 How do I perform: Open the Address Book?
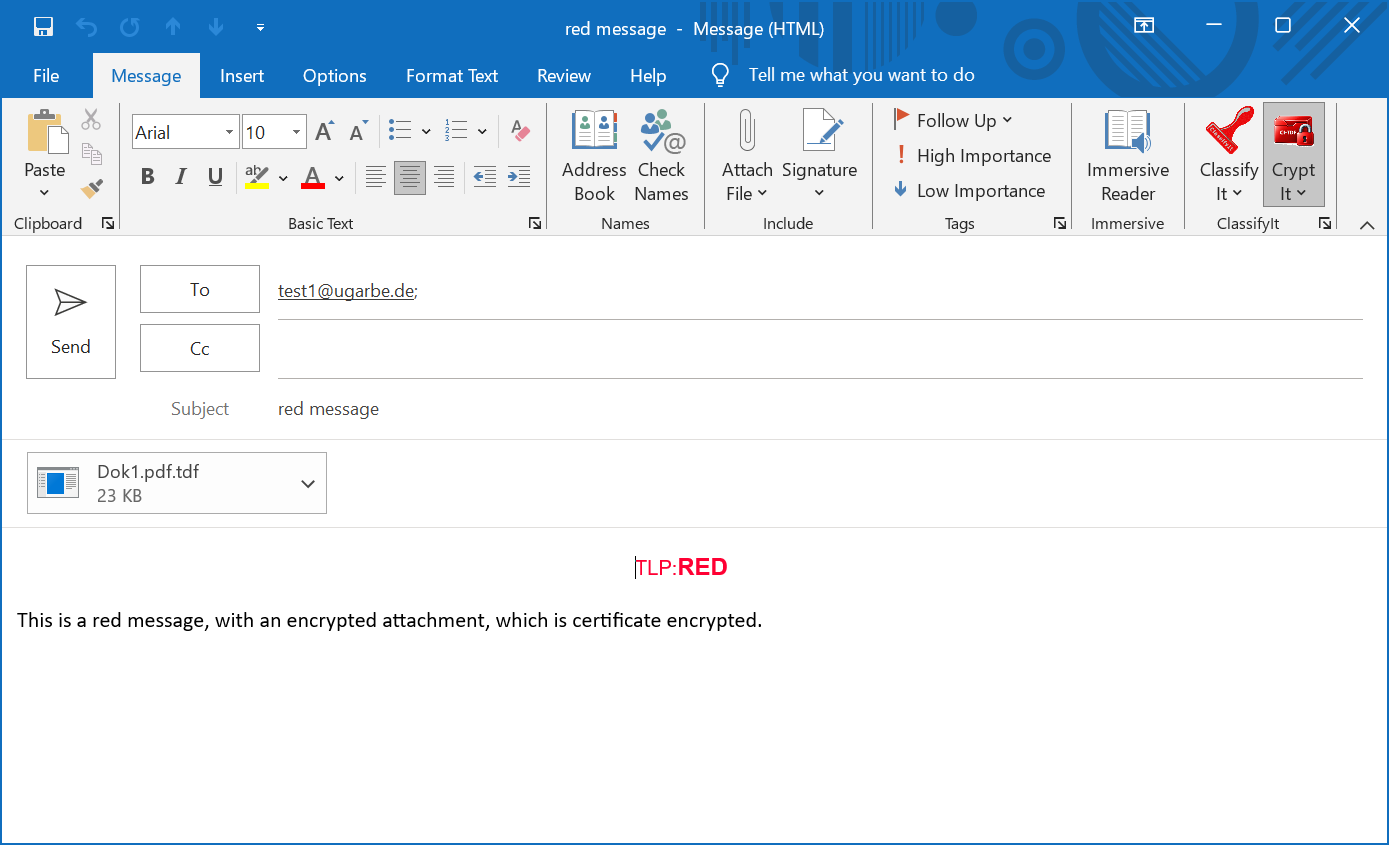click(594, 157)
